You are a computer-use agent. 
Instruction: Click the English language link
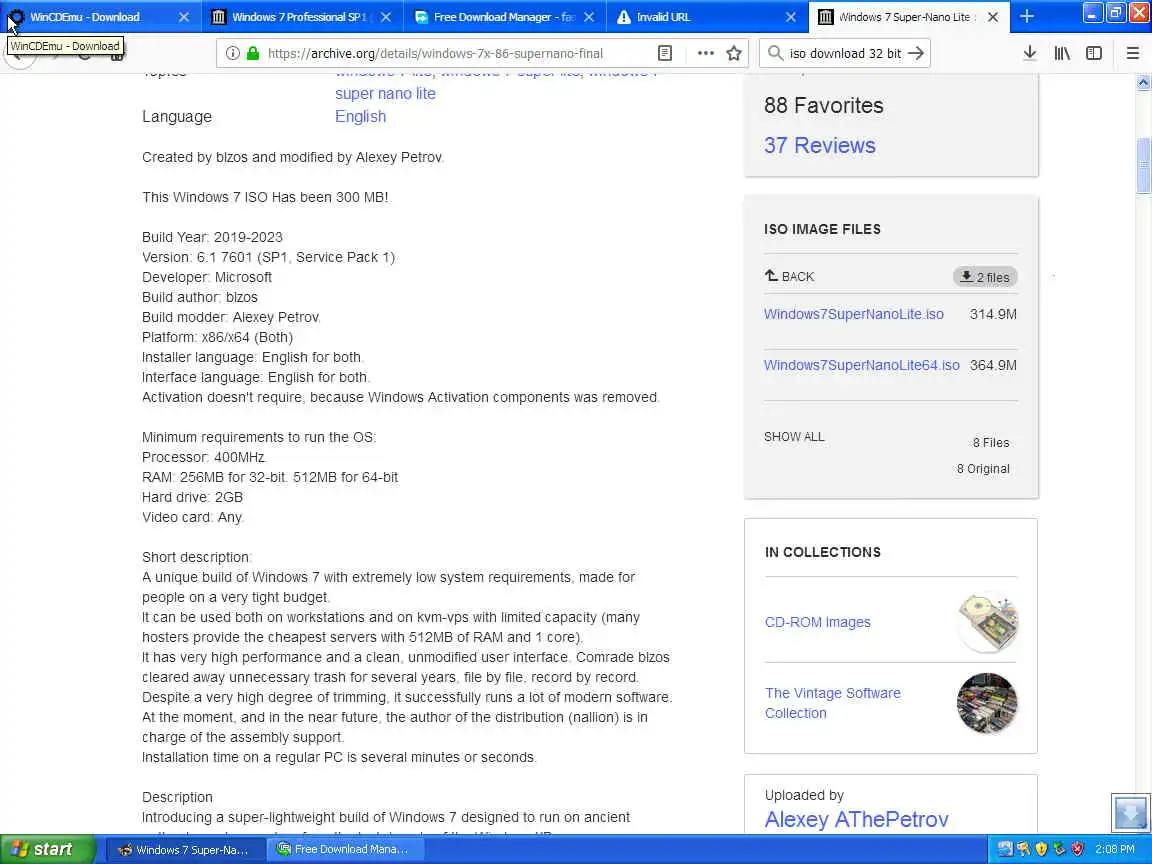click(x=360, y=116)
